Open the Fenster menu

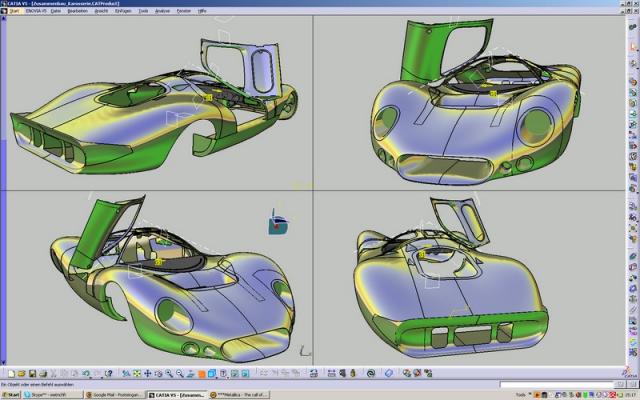coord(184,11)
